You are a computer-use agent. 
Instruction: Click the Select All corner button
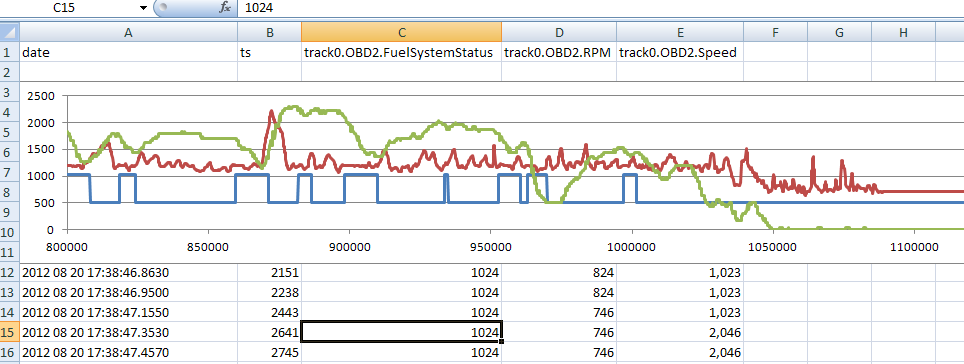pyautogui.click(x=10, y=33)
